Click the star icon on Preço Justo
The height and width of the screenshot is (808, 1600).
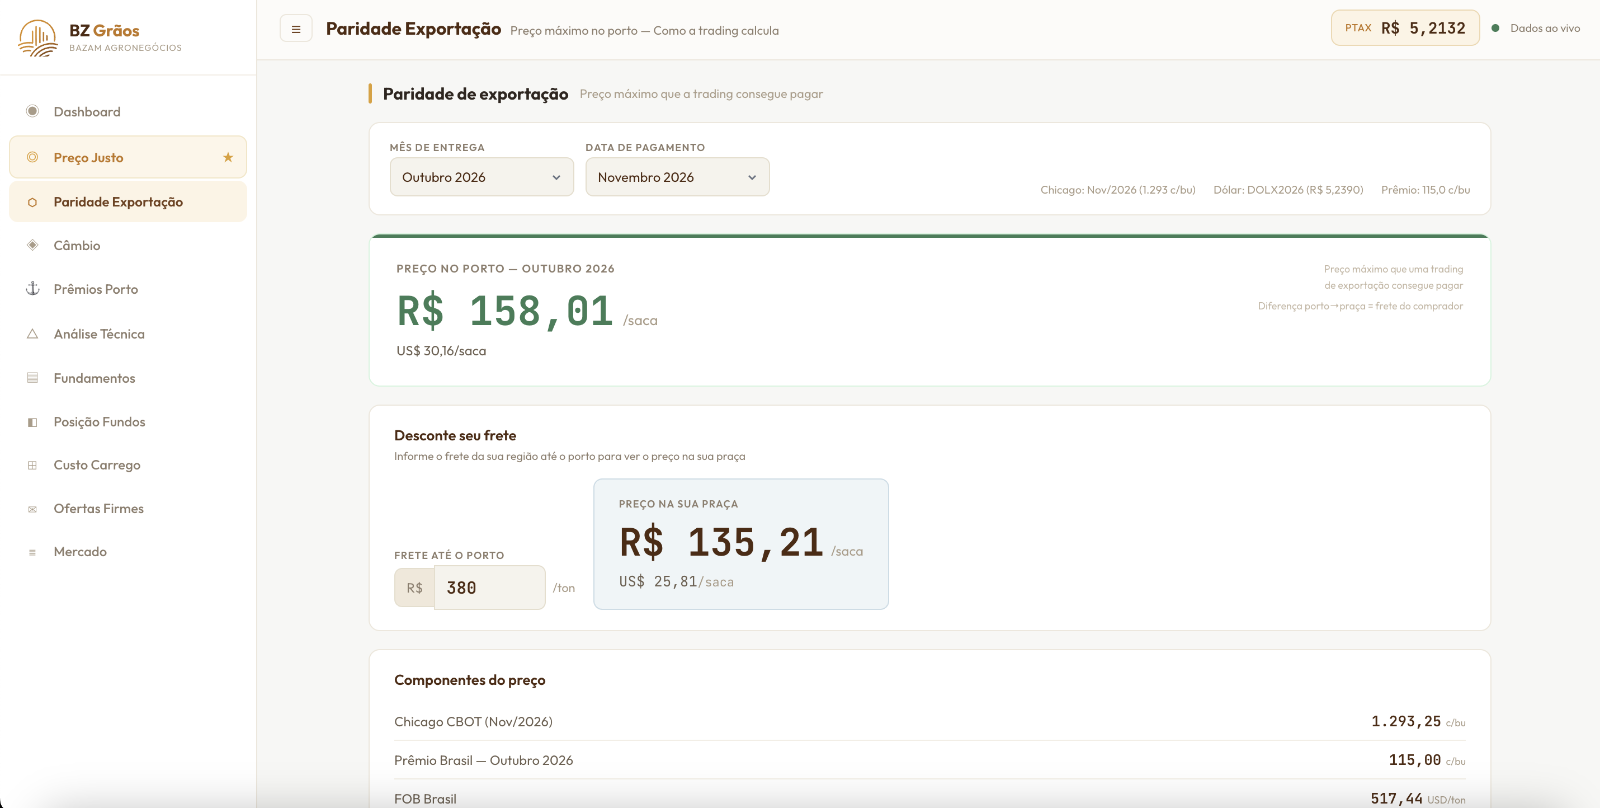[228, 157]
